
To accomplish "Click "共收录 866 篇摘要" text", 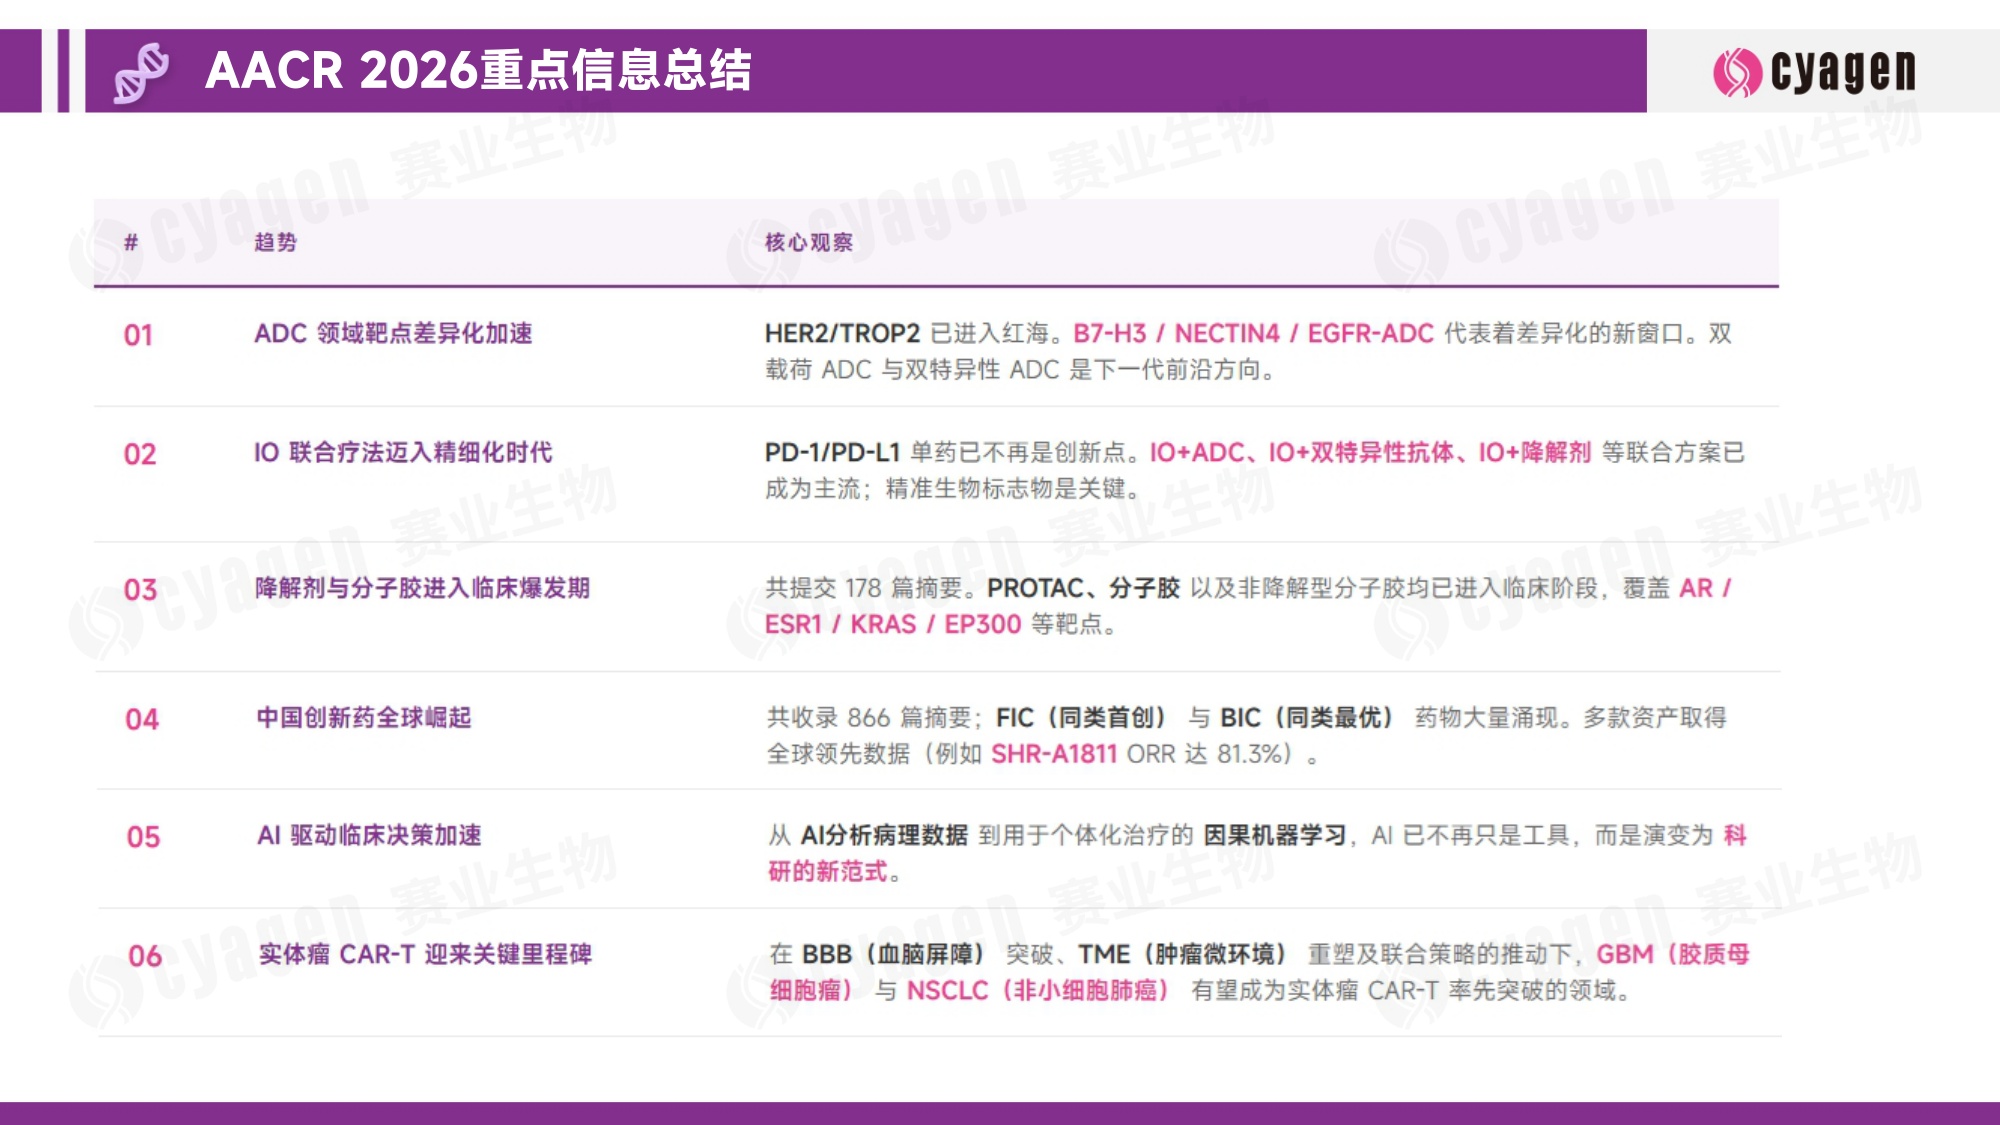I will click(868, 717).
